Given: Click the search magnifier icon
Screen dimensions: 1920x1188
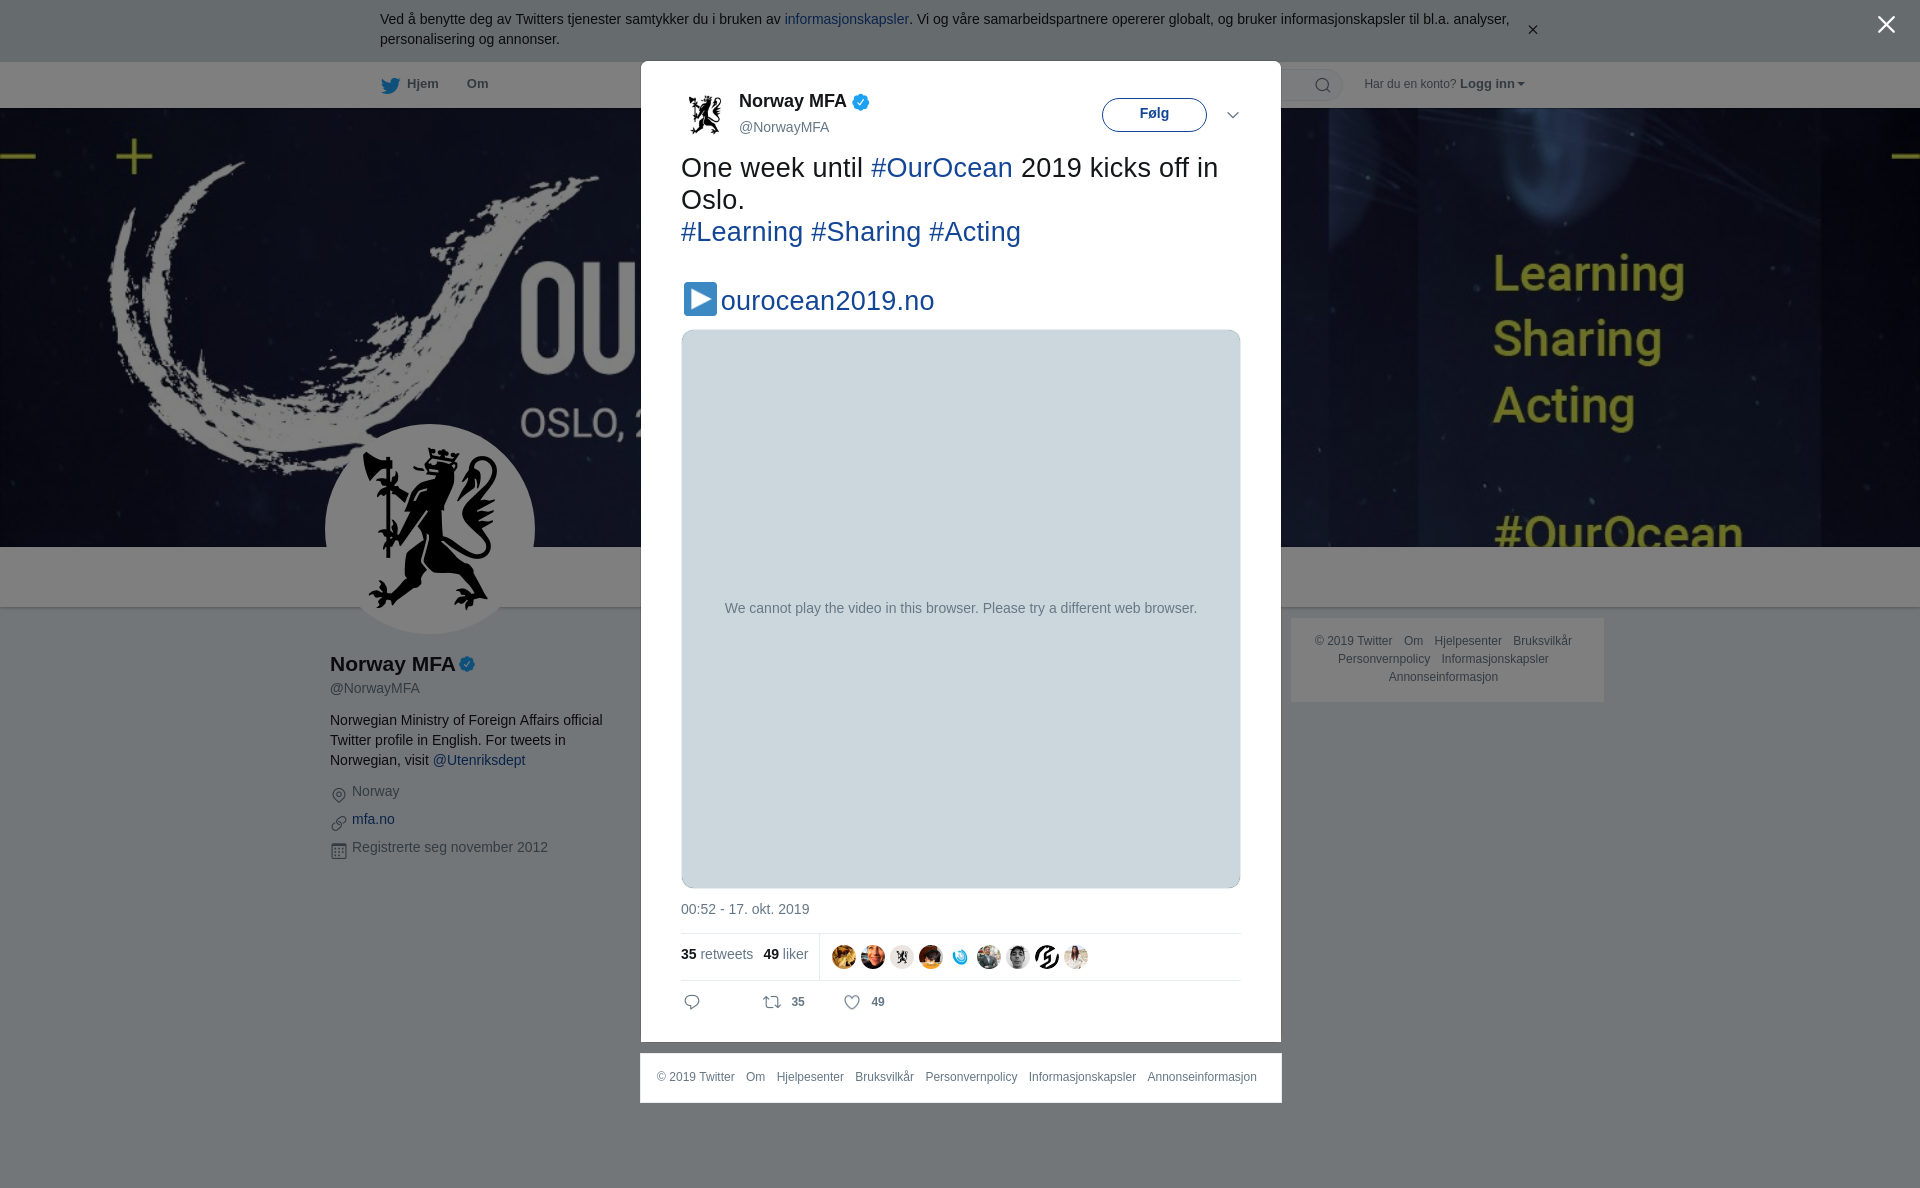Looking at the screenshot, I should [x=1322, y=85].
